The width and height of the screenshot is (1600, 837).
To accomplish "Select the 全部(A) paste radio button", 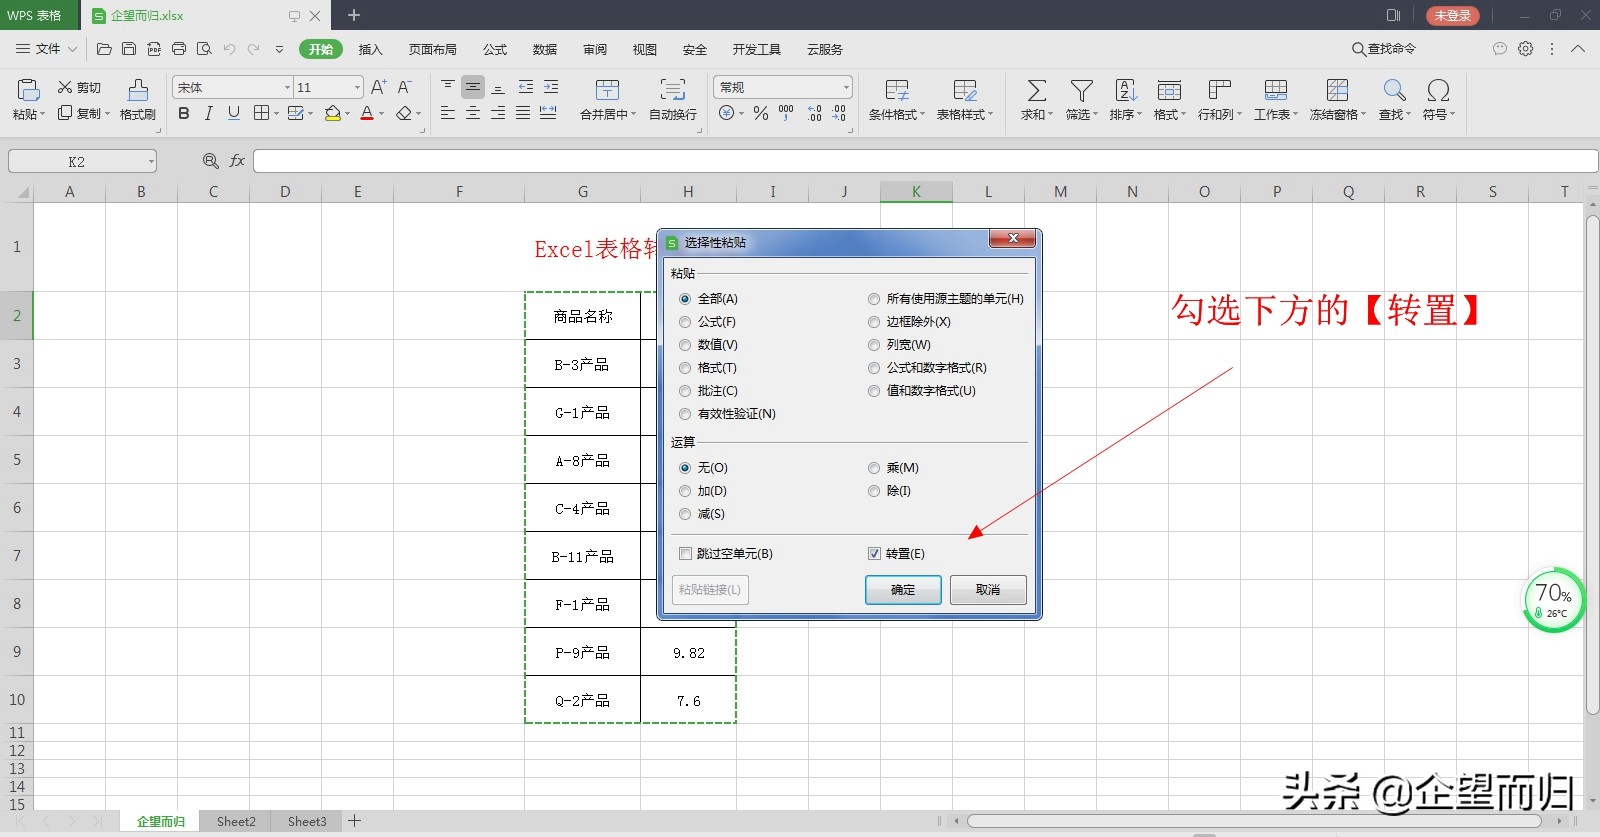I will [x=685, y=299].
